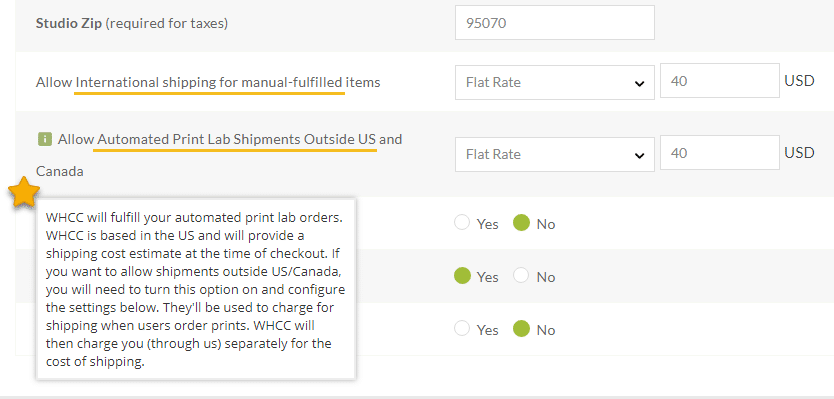Click the International shipping rate amount field
The image size is (834, 399).
pos(720,81)
